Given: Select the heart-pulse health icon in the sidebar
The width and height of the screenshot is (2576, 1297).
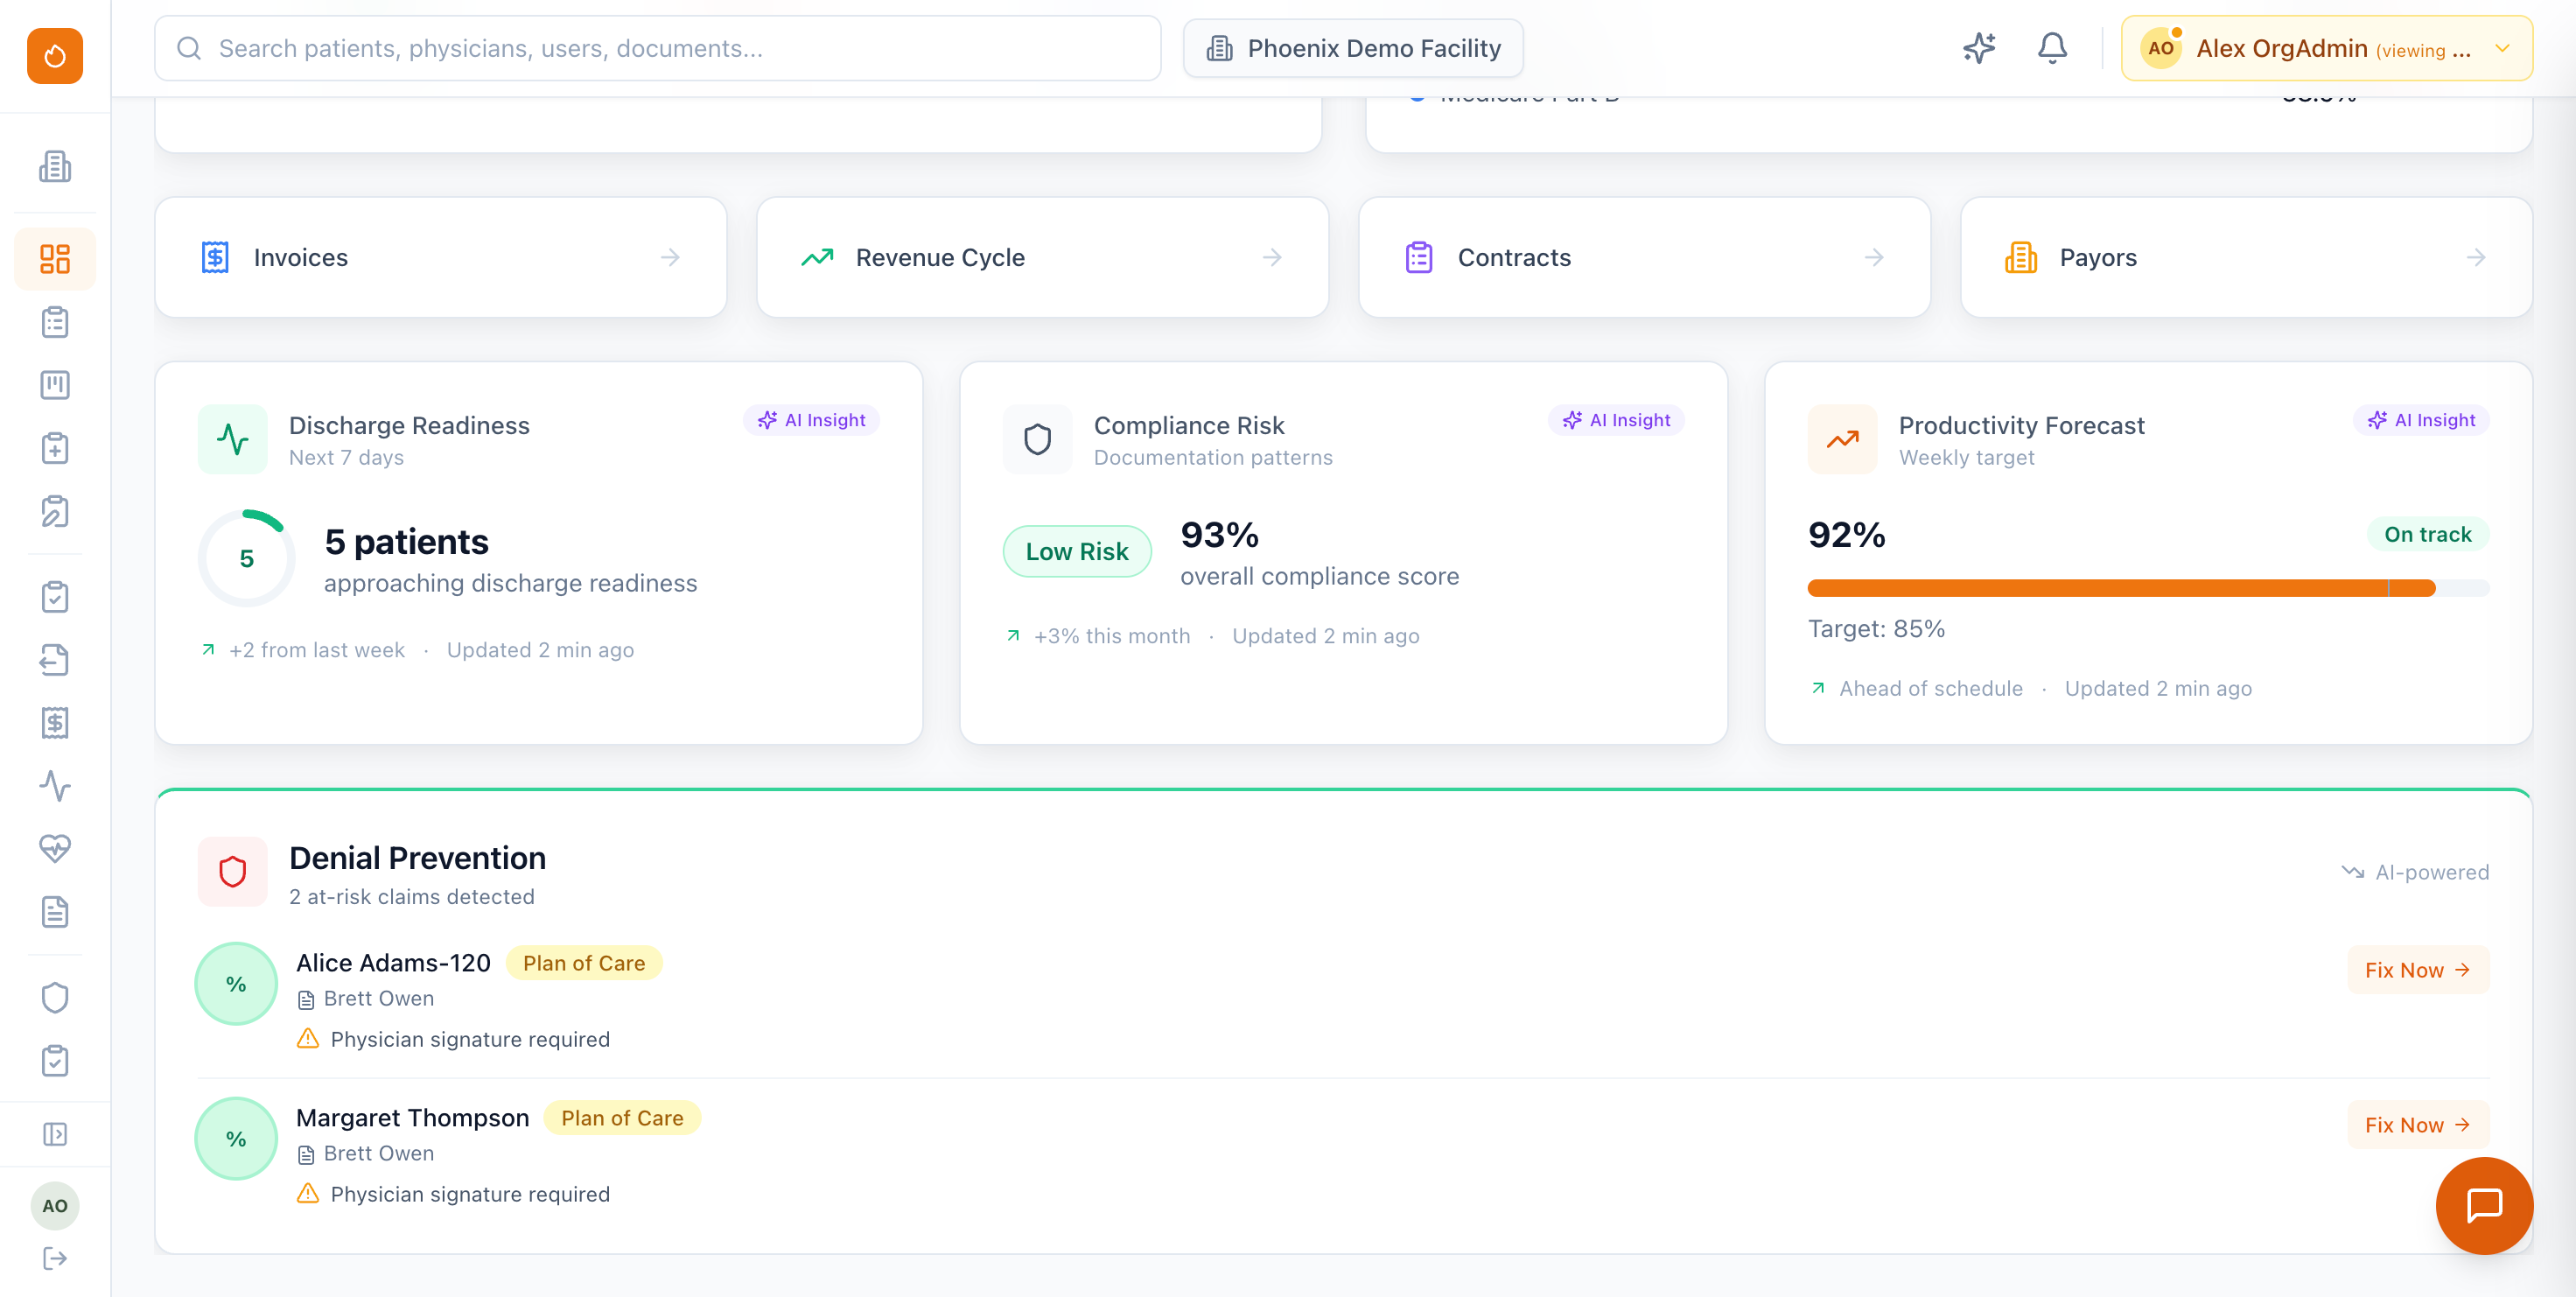Looking at the screenshot, I should [x=55, y=849].
